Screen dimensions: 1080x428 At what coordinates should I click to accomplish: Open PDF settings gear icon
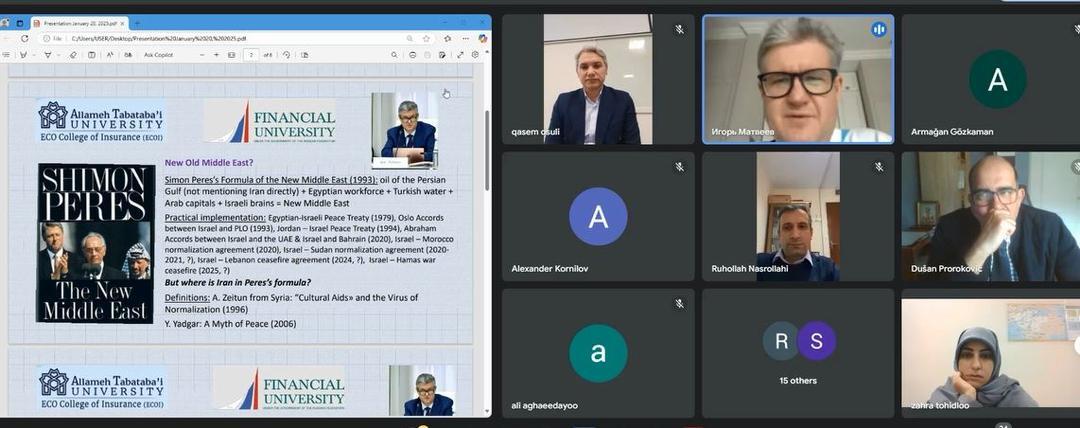(475, 55)
